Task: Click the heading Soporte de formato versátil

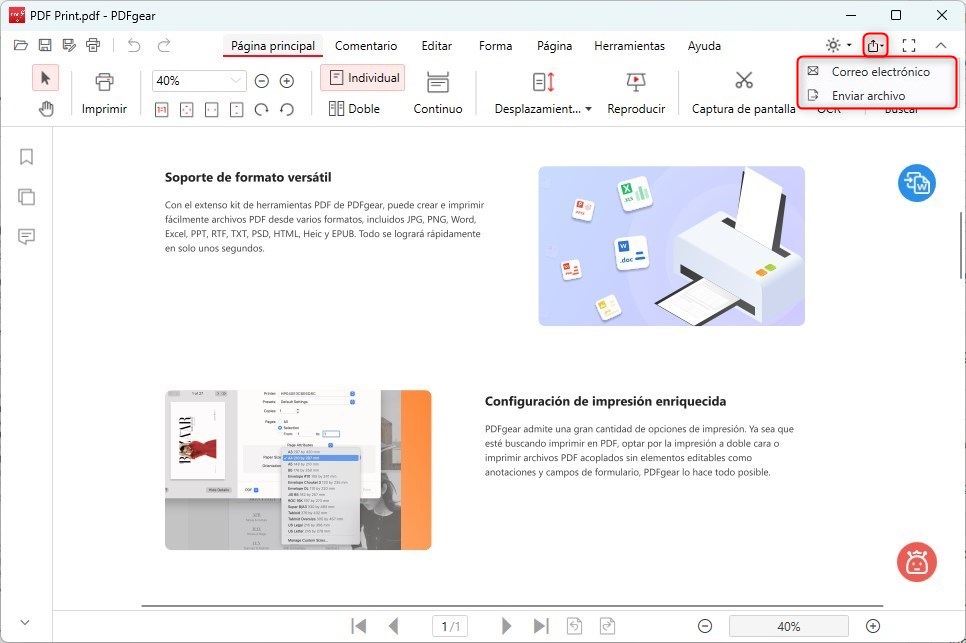Action: click(x=248, y=177)
